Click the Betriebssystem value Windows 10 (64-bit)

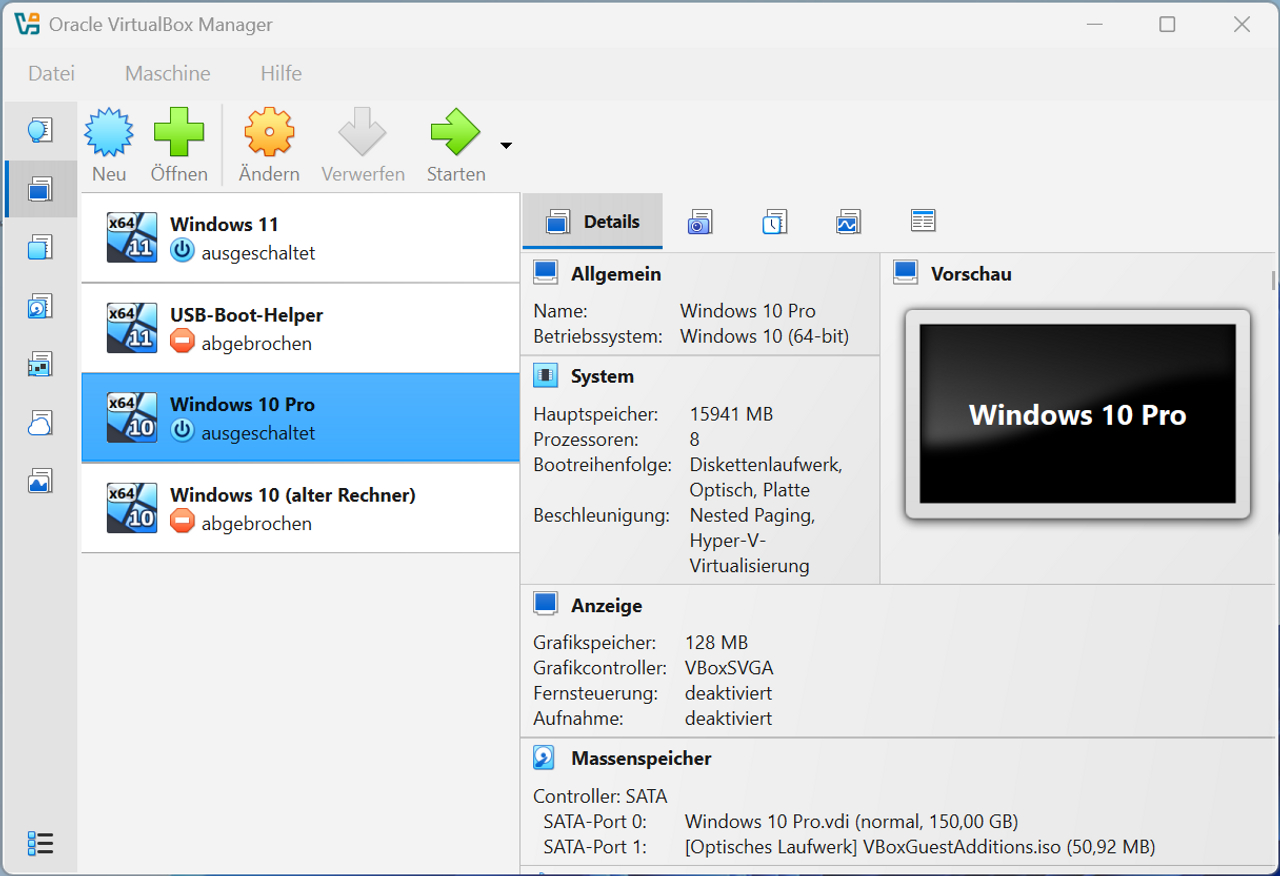[764, 336]
